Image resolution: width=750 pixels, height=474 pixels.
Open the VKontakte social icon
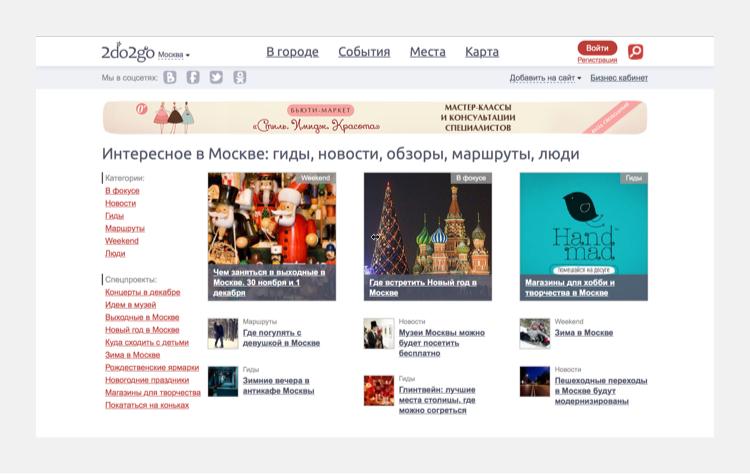tap(170, 77)
